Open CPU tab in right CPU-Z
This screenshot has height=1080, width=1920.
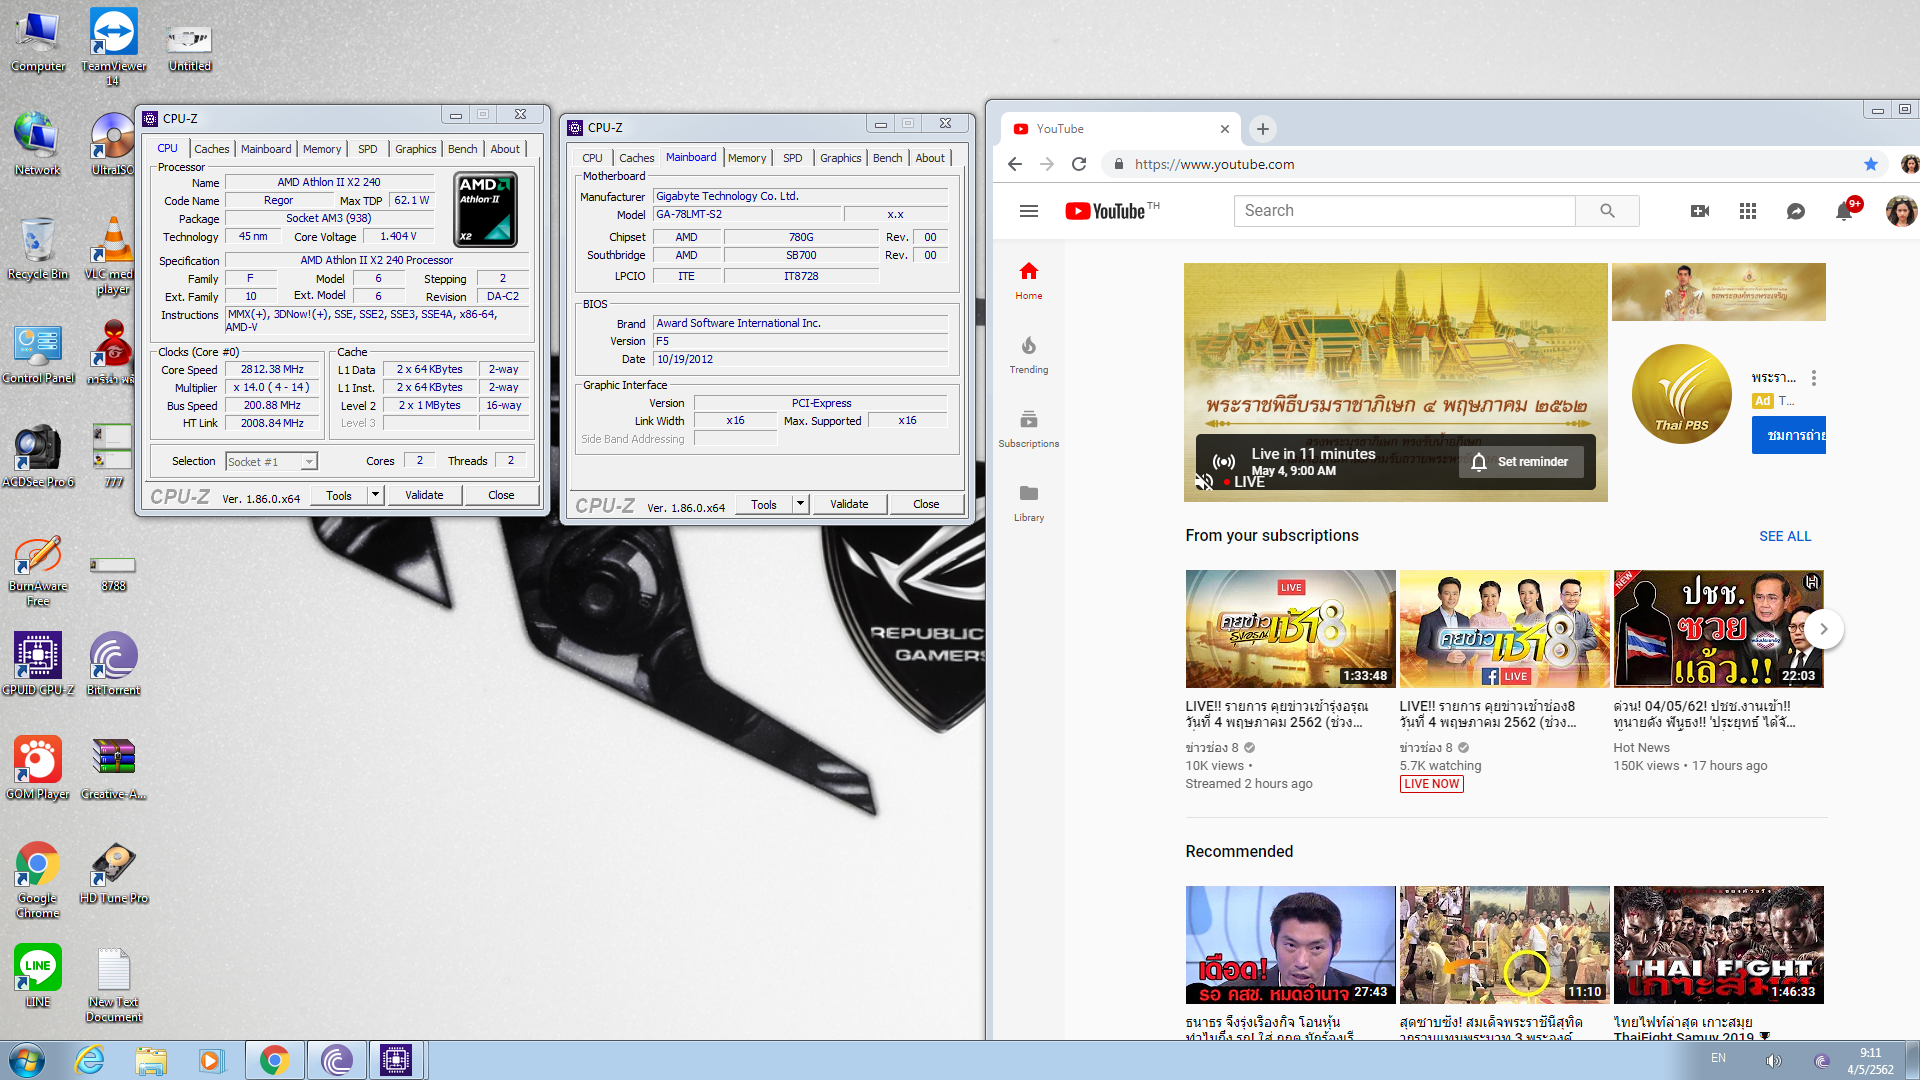[x=592, y=158]
